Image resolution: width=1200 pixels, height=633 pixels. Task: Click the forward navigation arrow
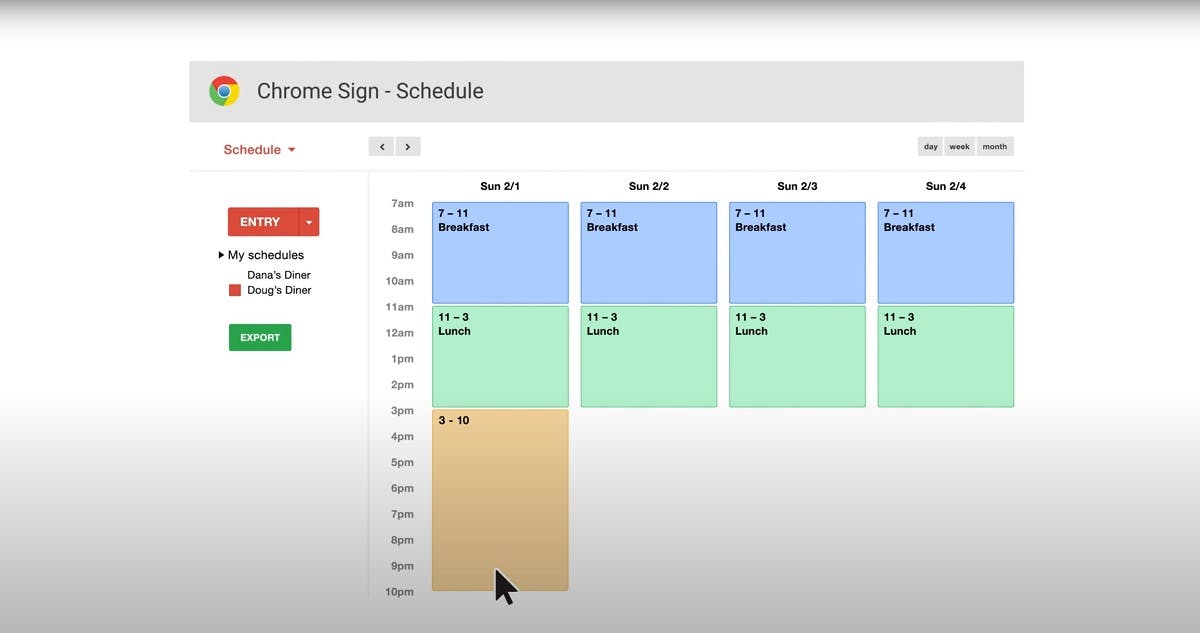pyautogui.click(x=408, y=146)
